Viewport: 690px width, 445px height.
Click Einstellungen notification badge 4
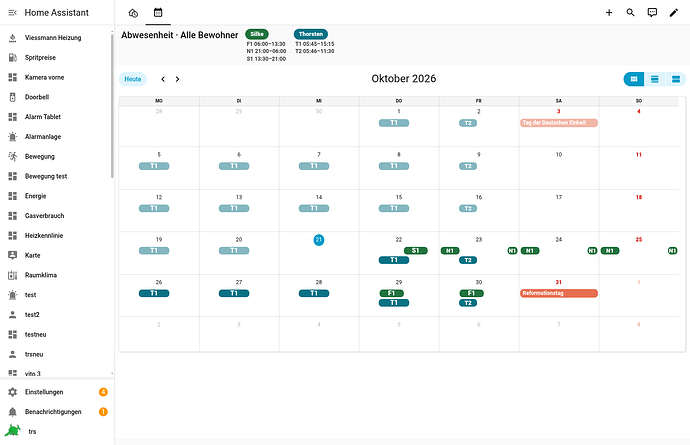pos(103,392)
